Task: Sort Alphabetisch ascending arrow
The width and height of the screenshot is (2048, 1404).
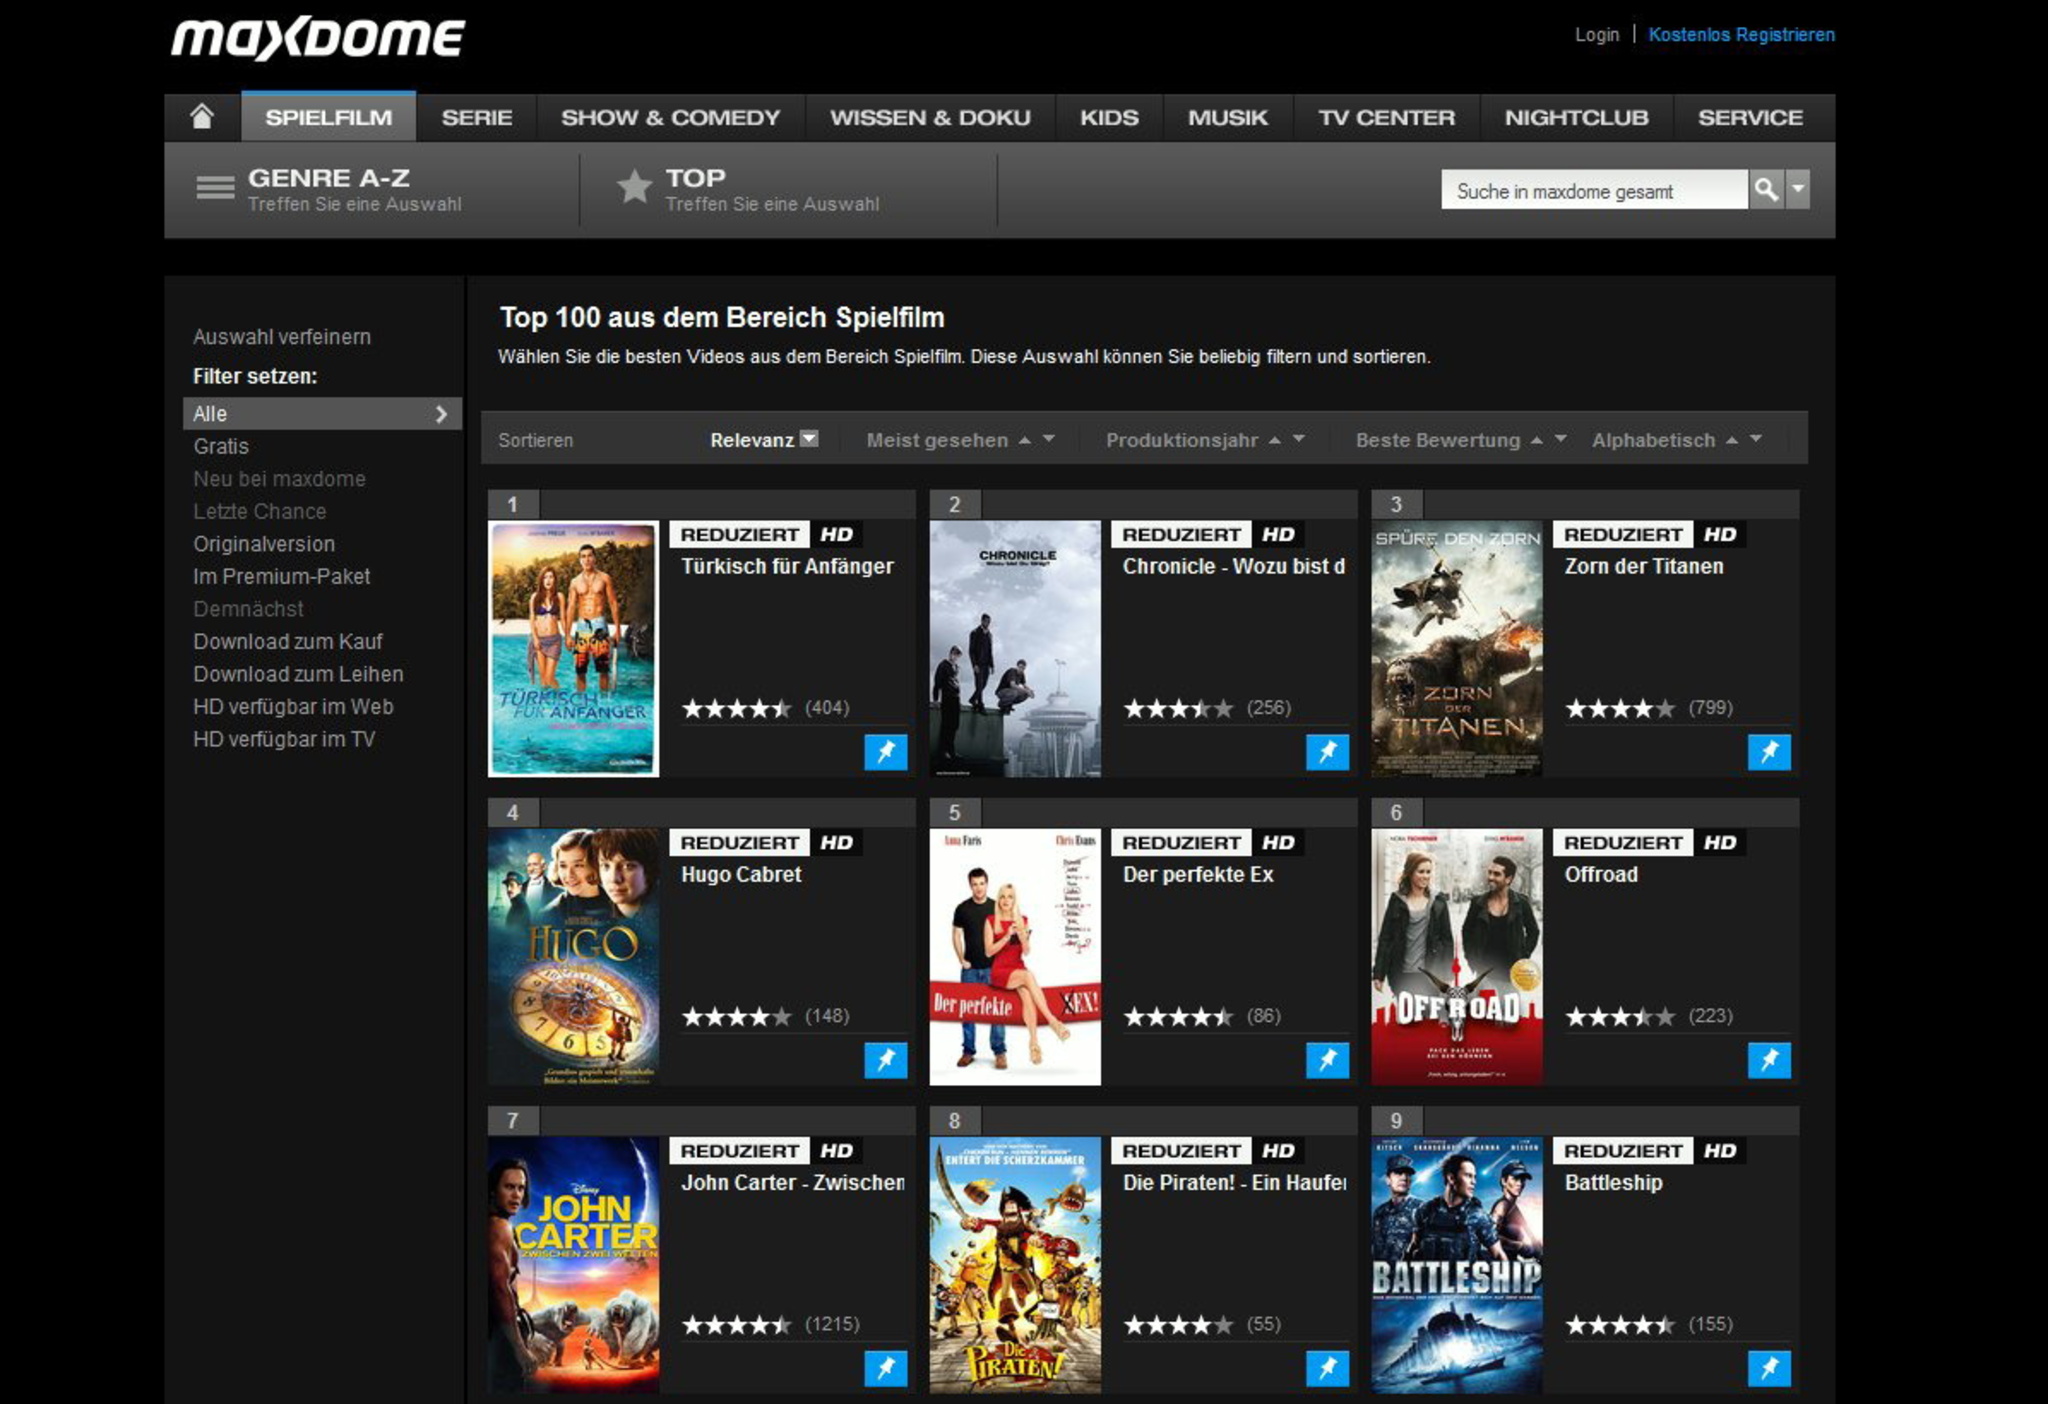Action: tap(1732, 440)
